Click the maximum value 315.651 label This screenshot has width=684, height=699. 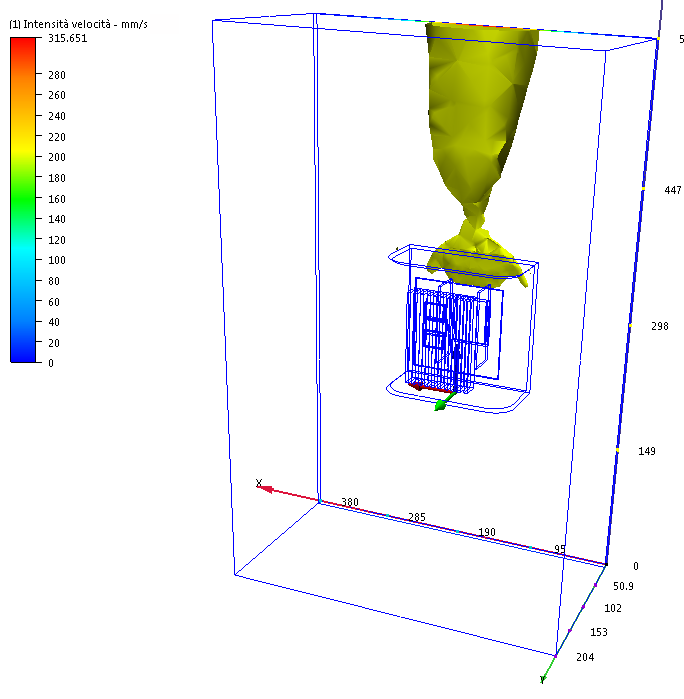(68, 38)
